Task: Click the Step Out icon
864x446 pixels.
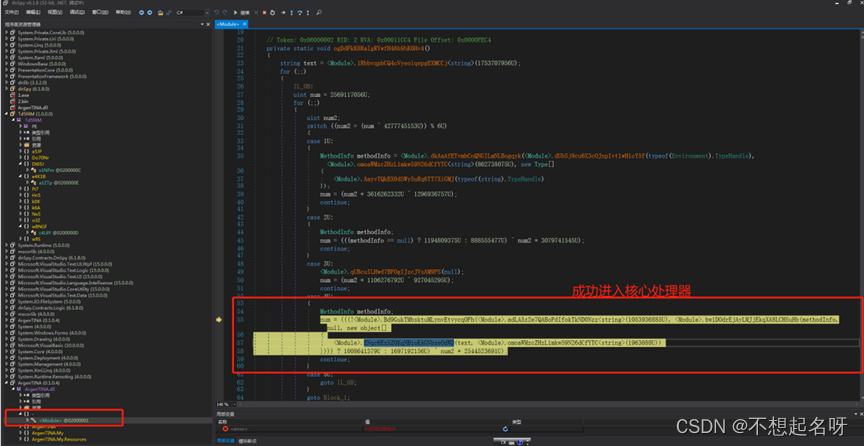Action: 307,12
